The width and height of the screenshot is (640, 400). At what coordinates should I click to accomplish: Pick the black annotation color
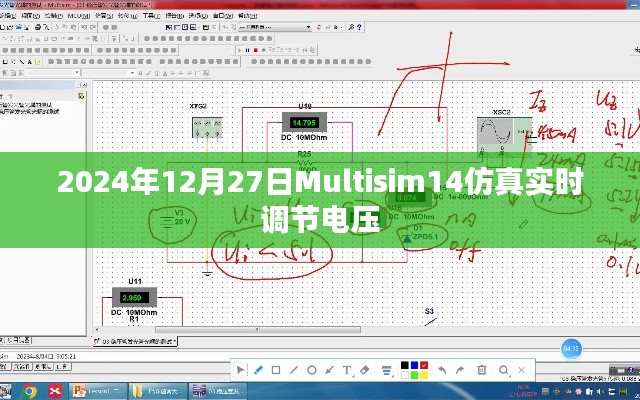[404, 365]
